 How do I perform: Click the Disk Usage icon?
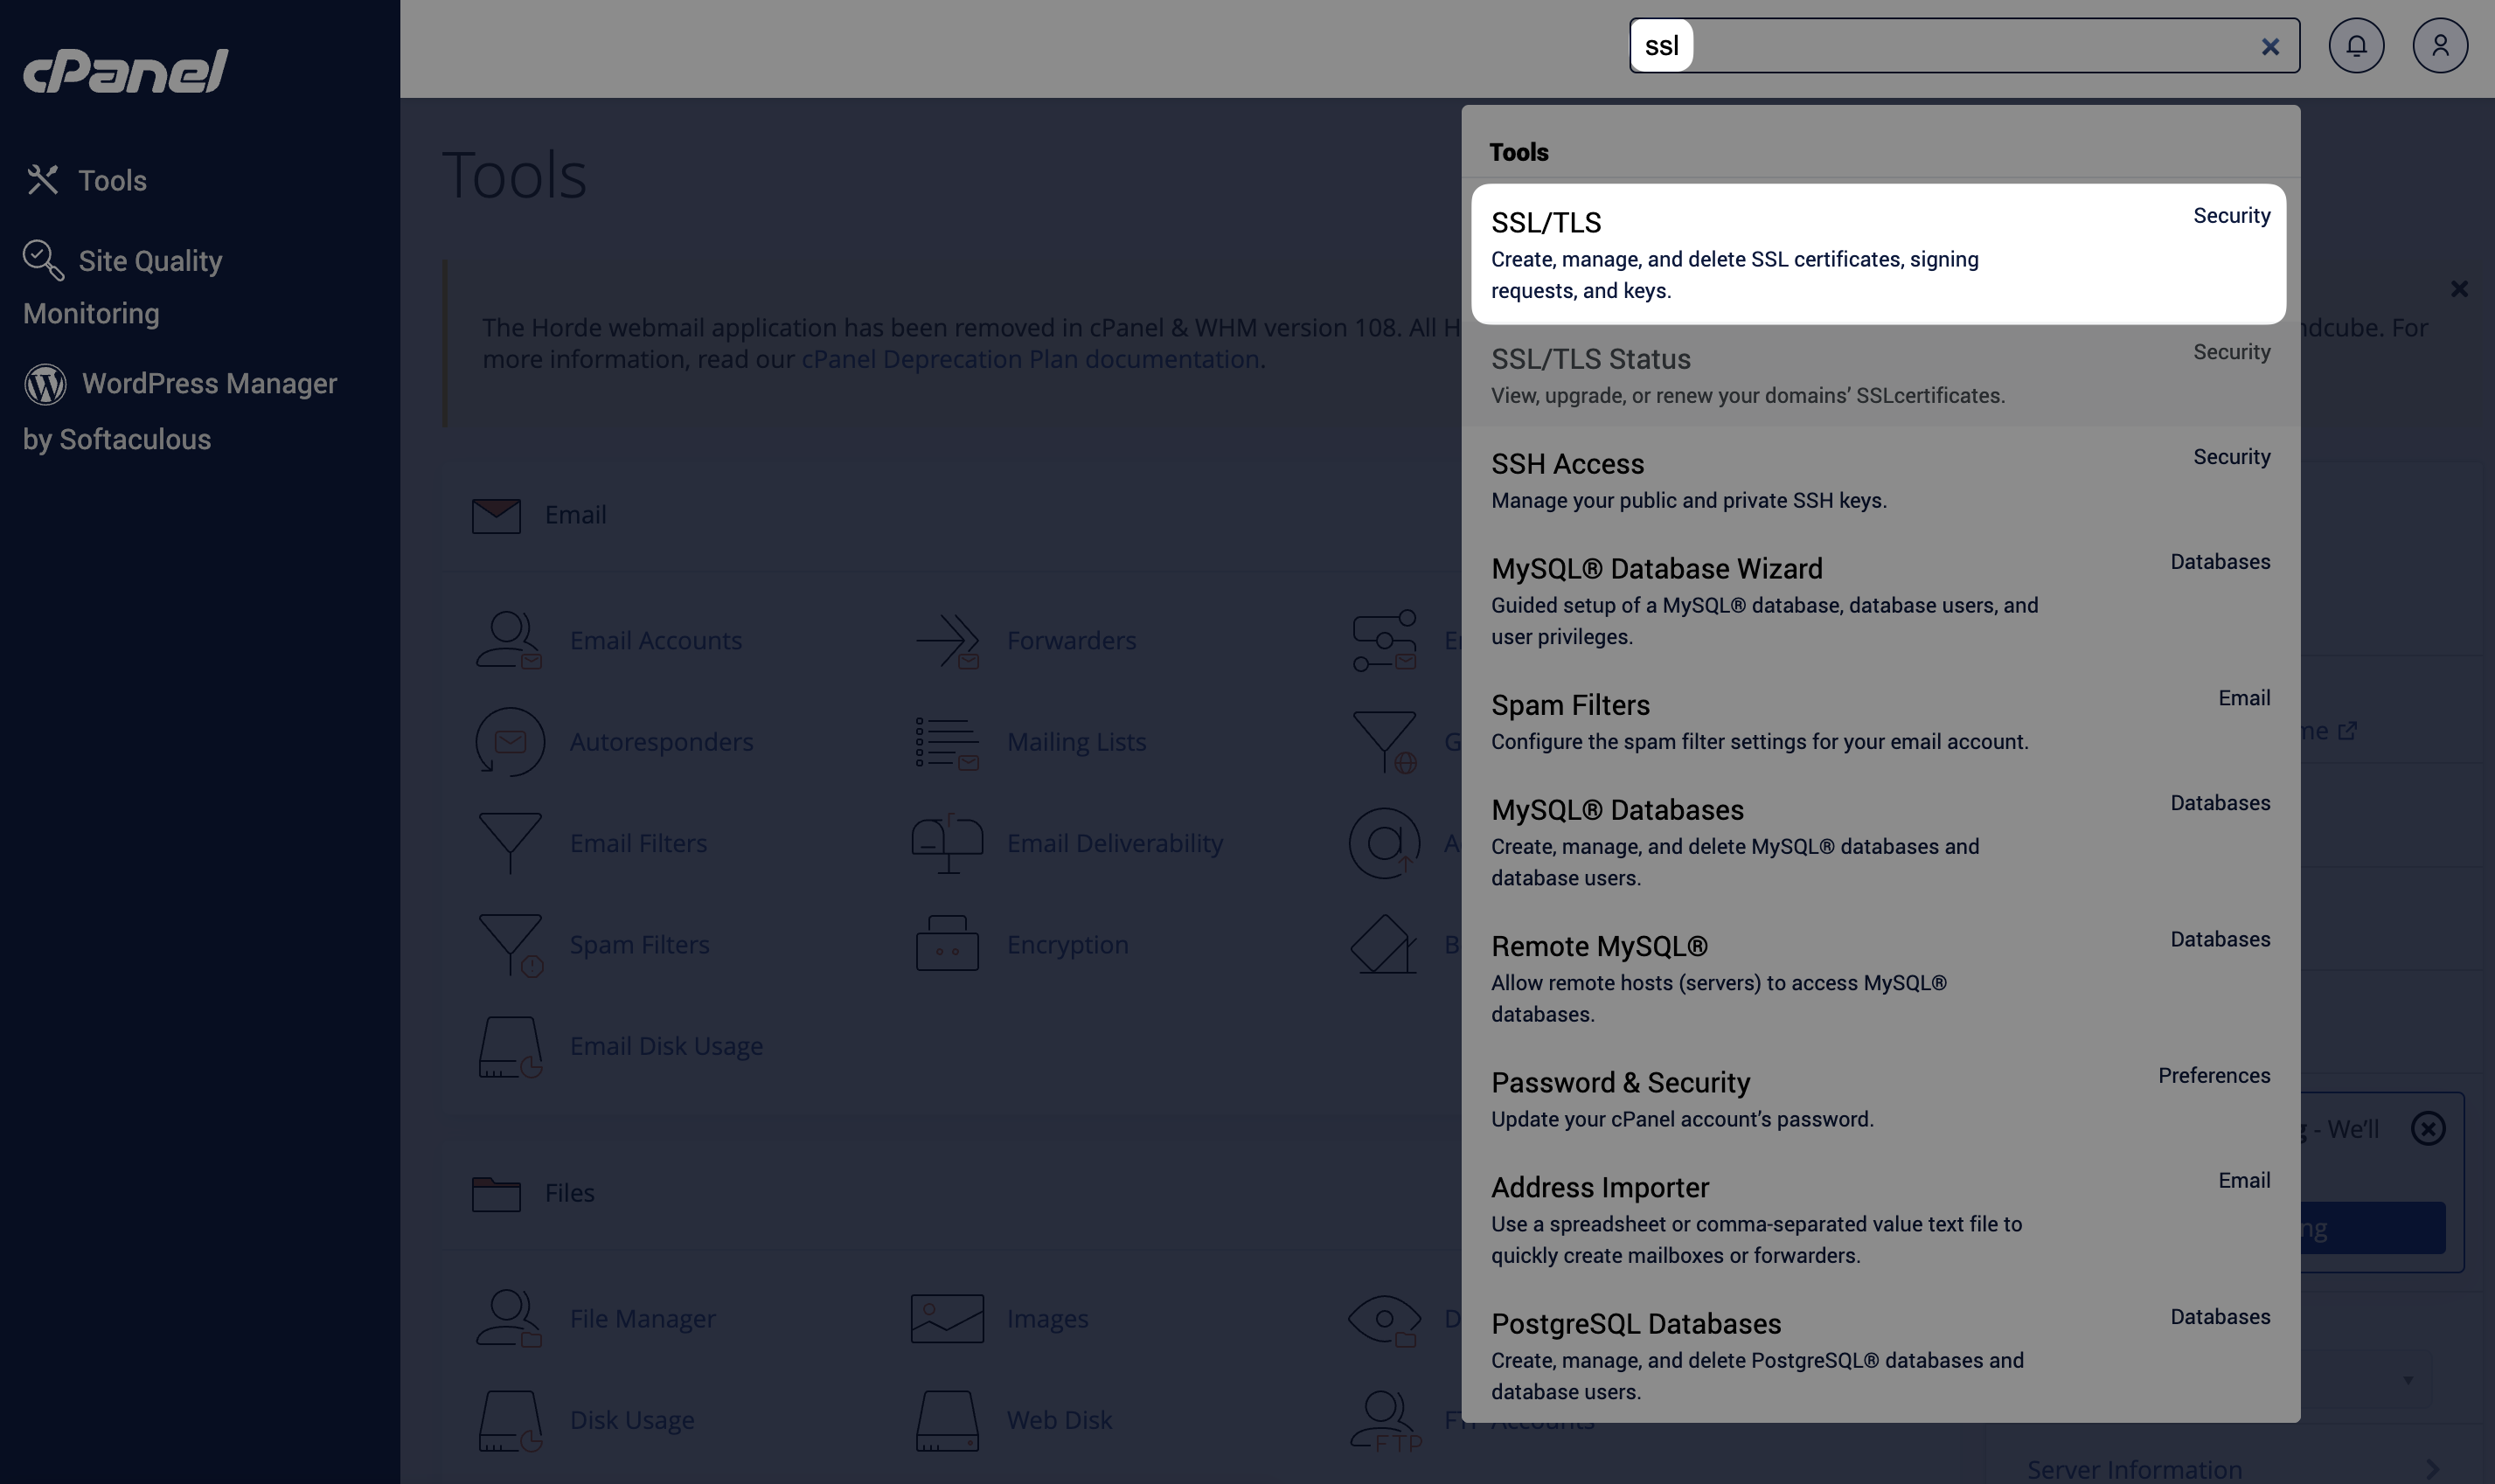point(511,1420)
